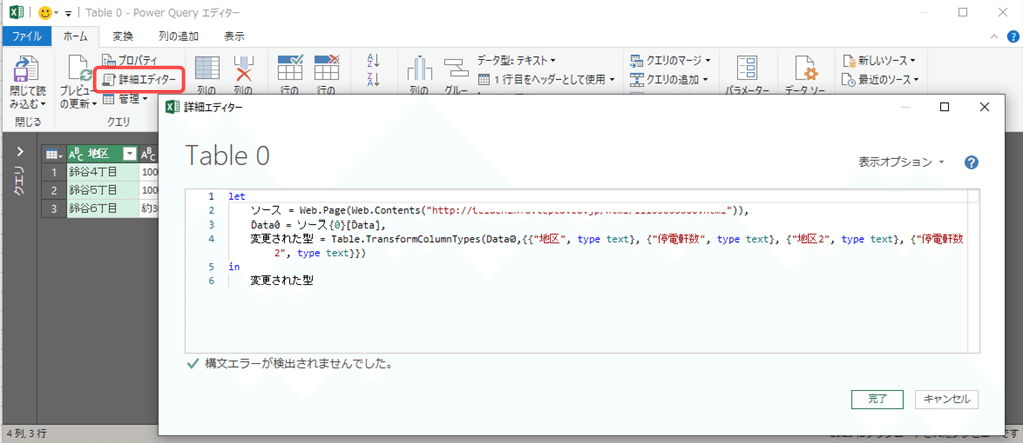Open 新しいソース dropdown
Screen dimensions: 1023x443
pos(879,61)
